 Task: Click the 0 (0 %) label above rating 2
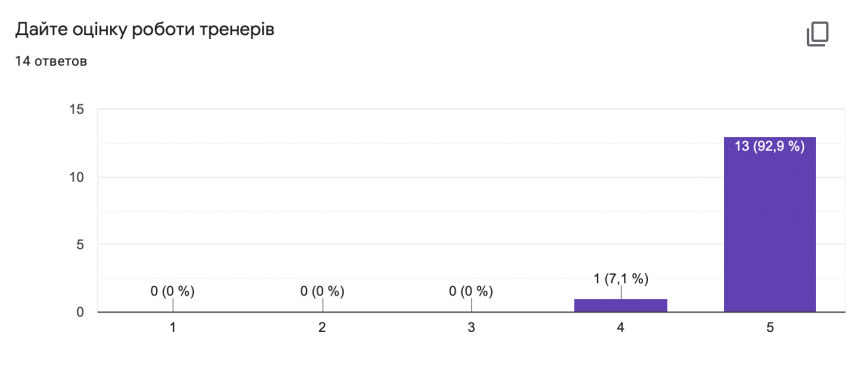[x=322, y=292]
